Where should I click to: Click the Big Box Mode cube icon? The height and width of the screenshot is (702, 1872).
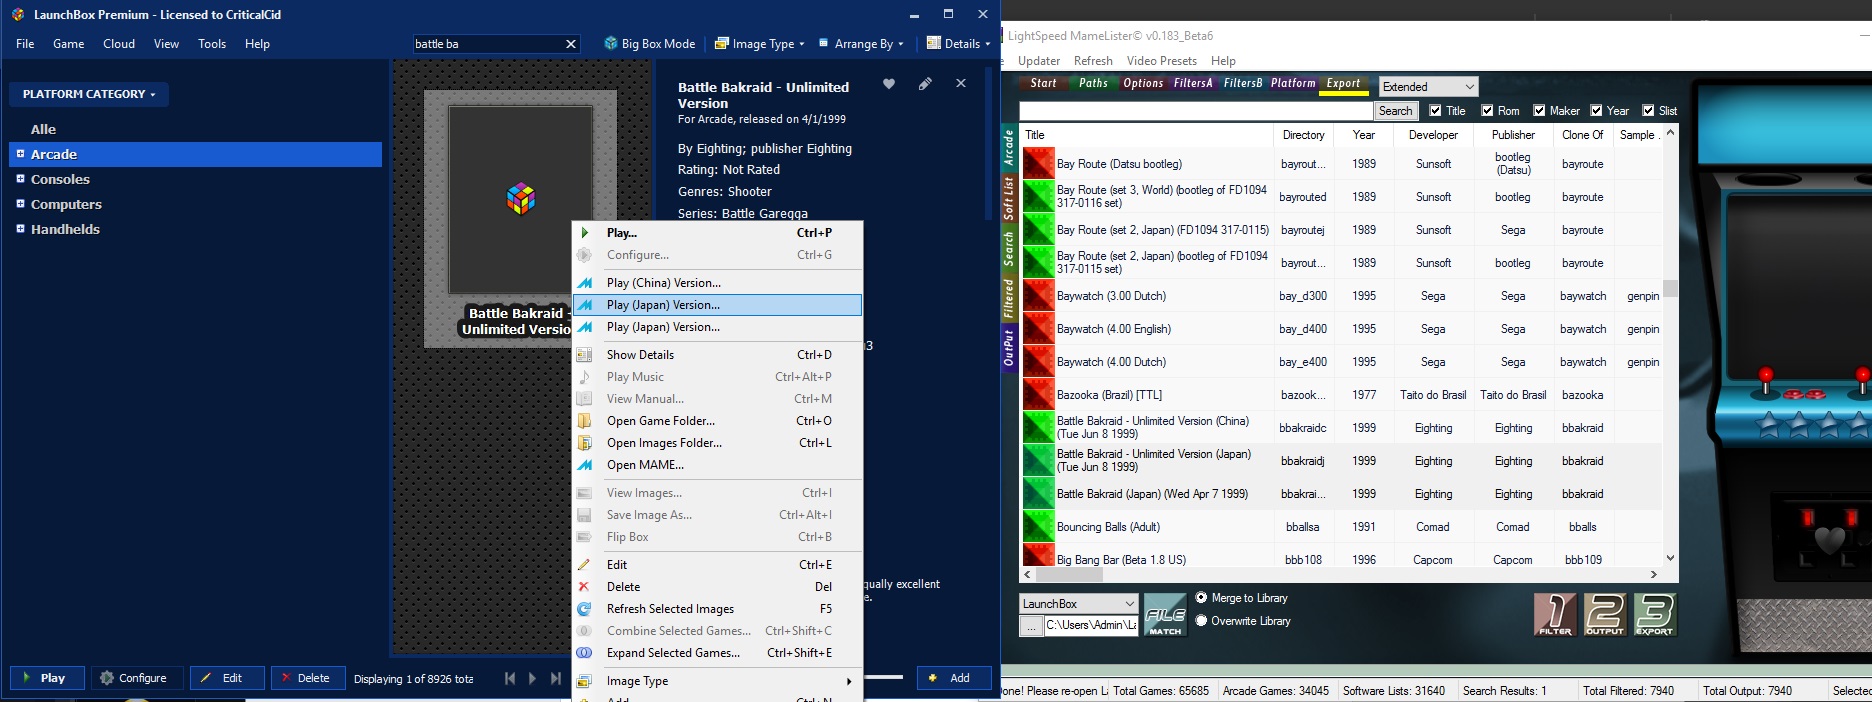pos(611,44)
